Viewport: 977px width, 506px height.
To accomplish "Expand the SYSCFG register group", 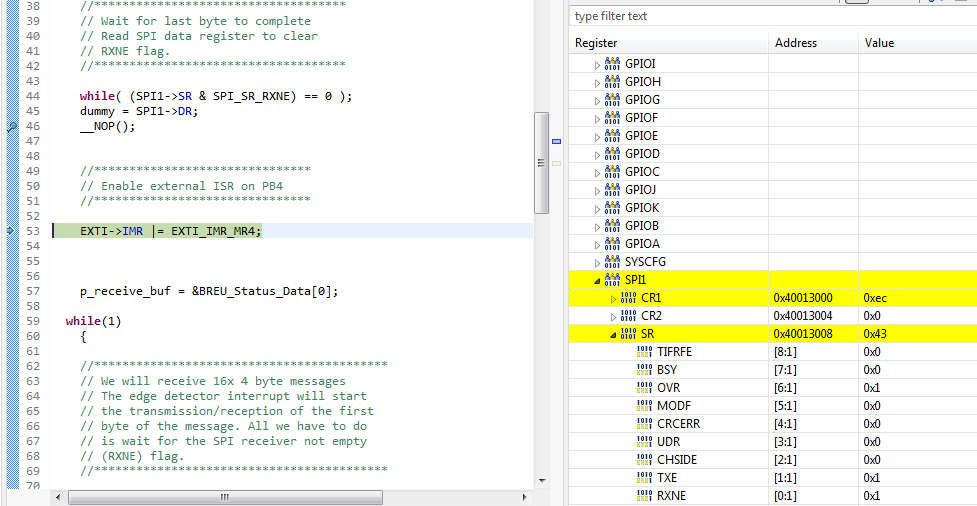I will coord(597,263).
